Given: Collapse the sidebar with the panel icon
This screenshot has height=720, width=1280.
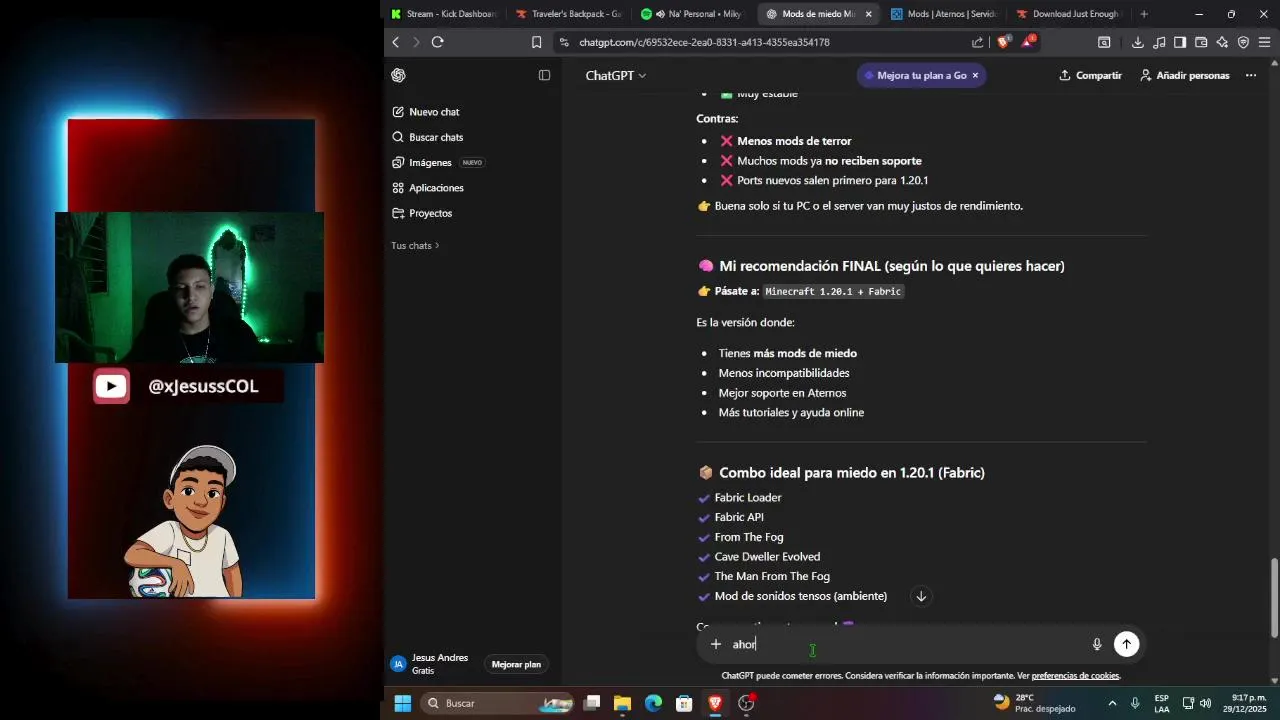Looking at the screenshot, I should (544, 75).
